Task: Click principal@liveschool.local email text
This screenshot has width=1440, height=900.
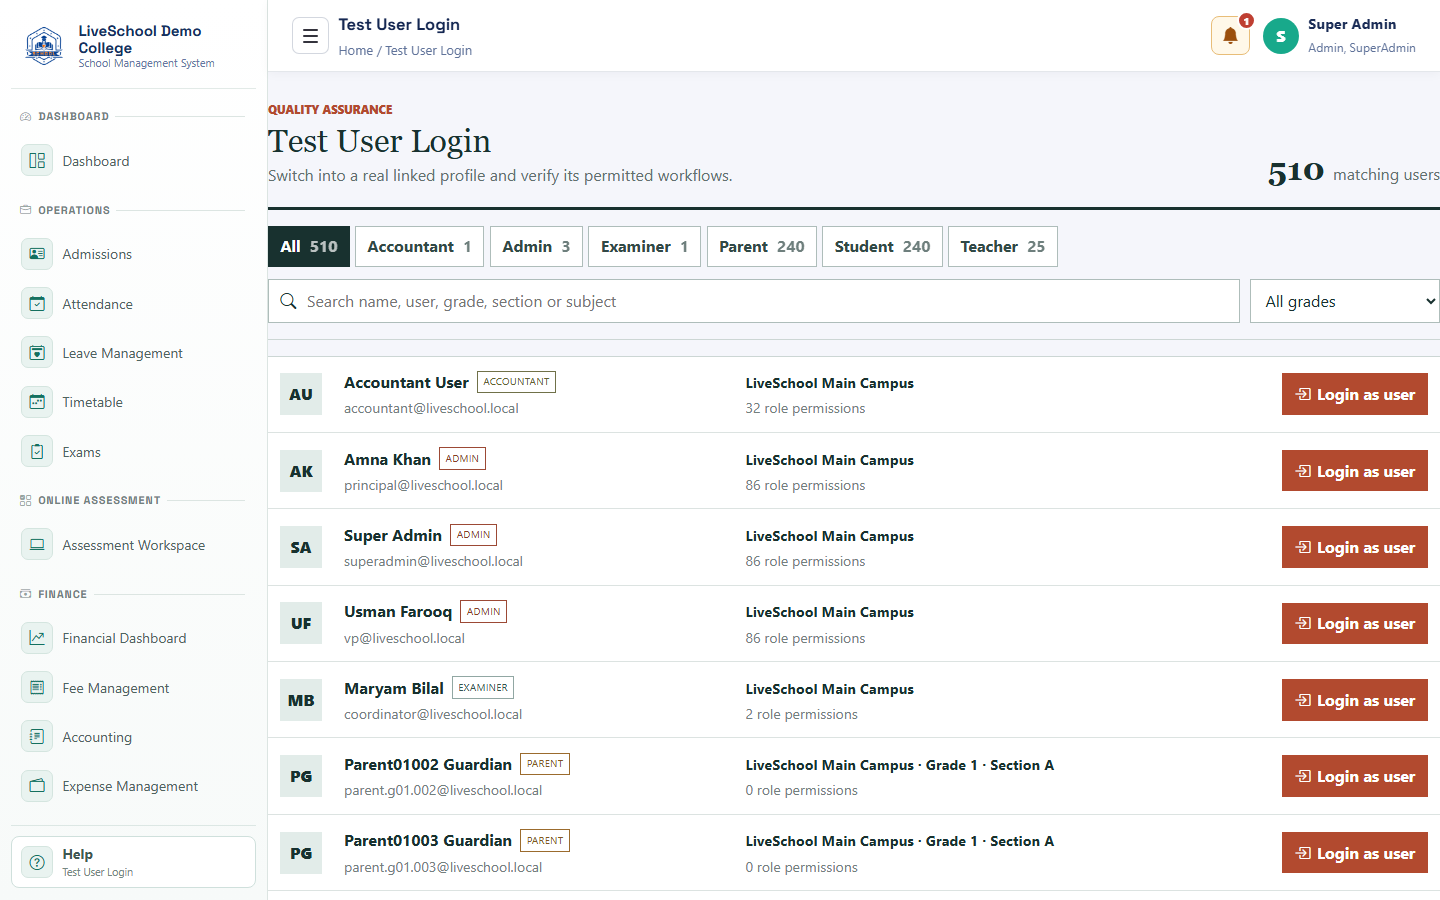Action: tap(423, 485)
